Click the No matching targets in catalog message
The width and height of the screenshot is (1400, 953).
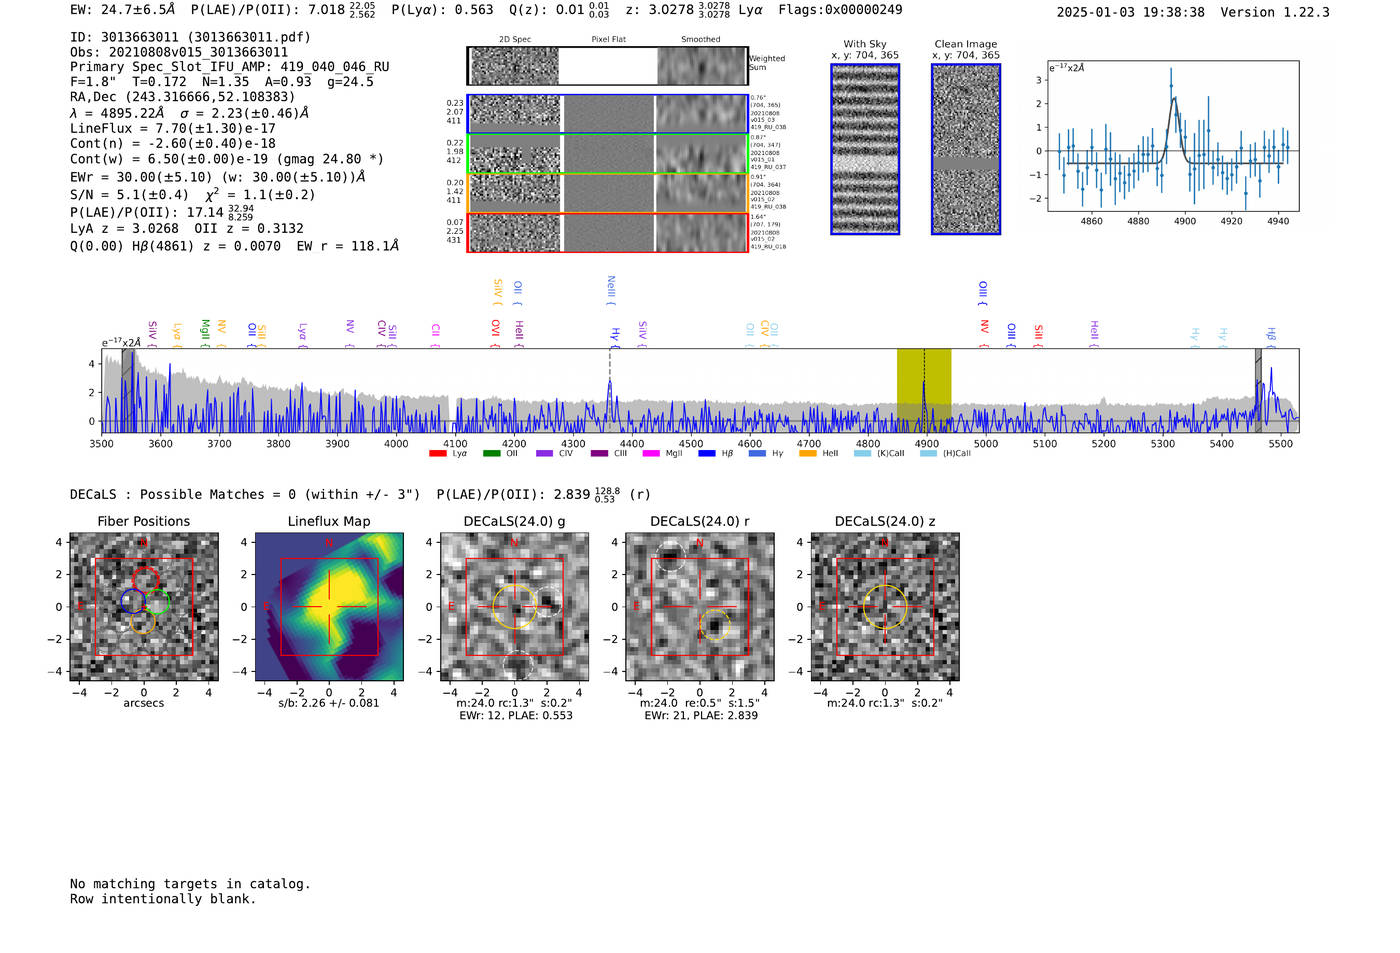point(190,884)
